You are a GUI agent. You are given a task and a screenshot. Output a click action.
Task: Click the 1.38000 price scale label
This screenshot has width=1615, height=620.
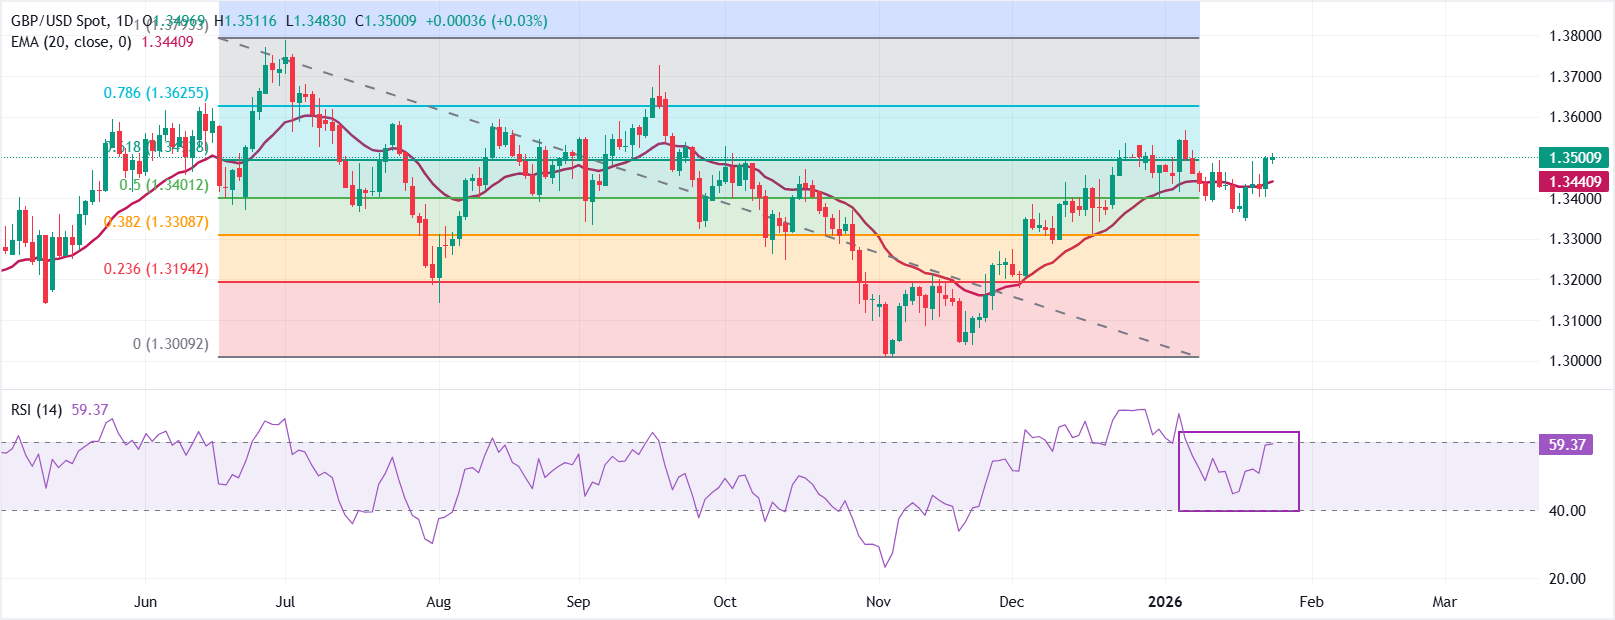click(1575, 36)
